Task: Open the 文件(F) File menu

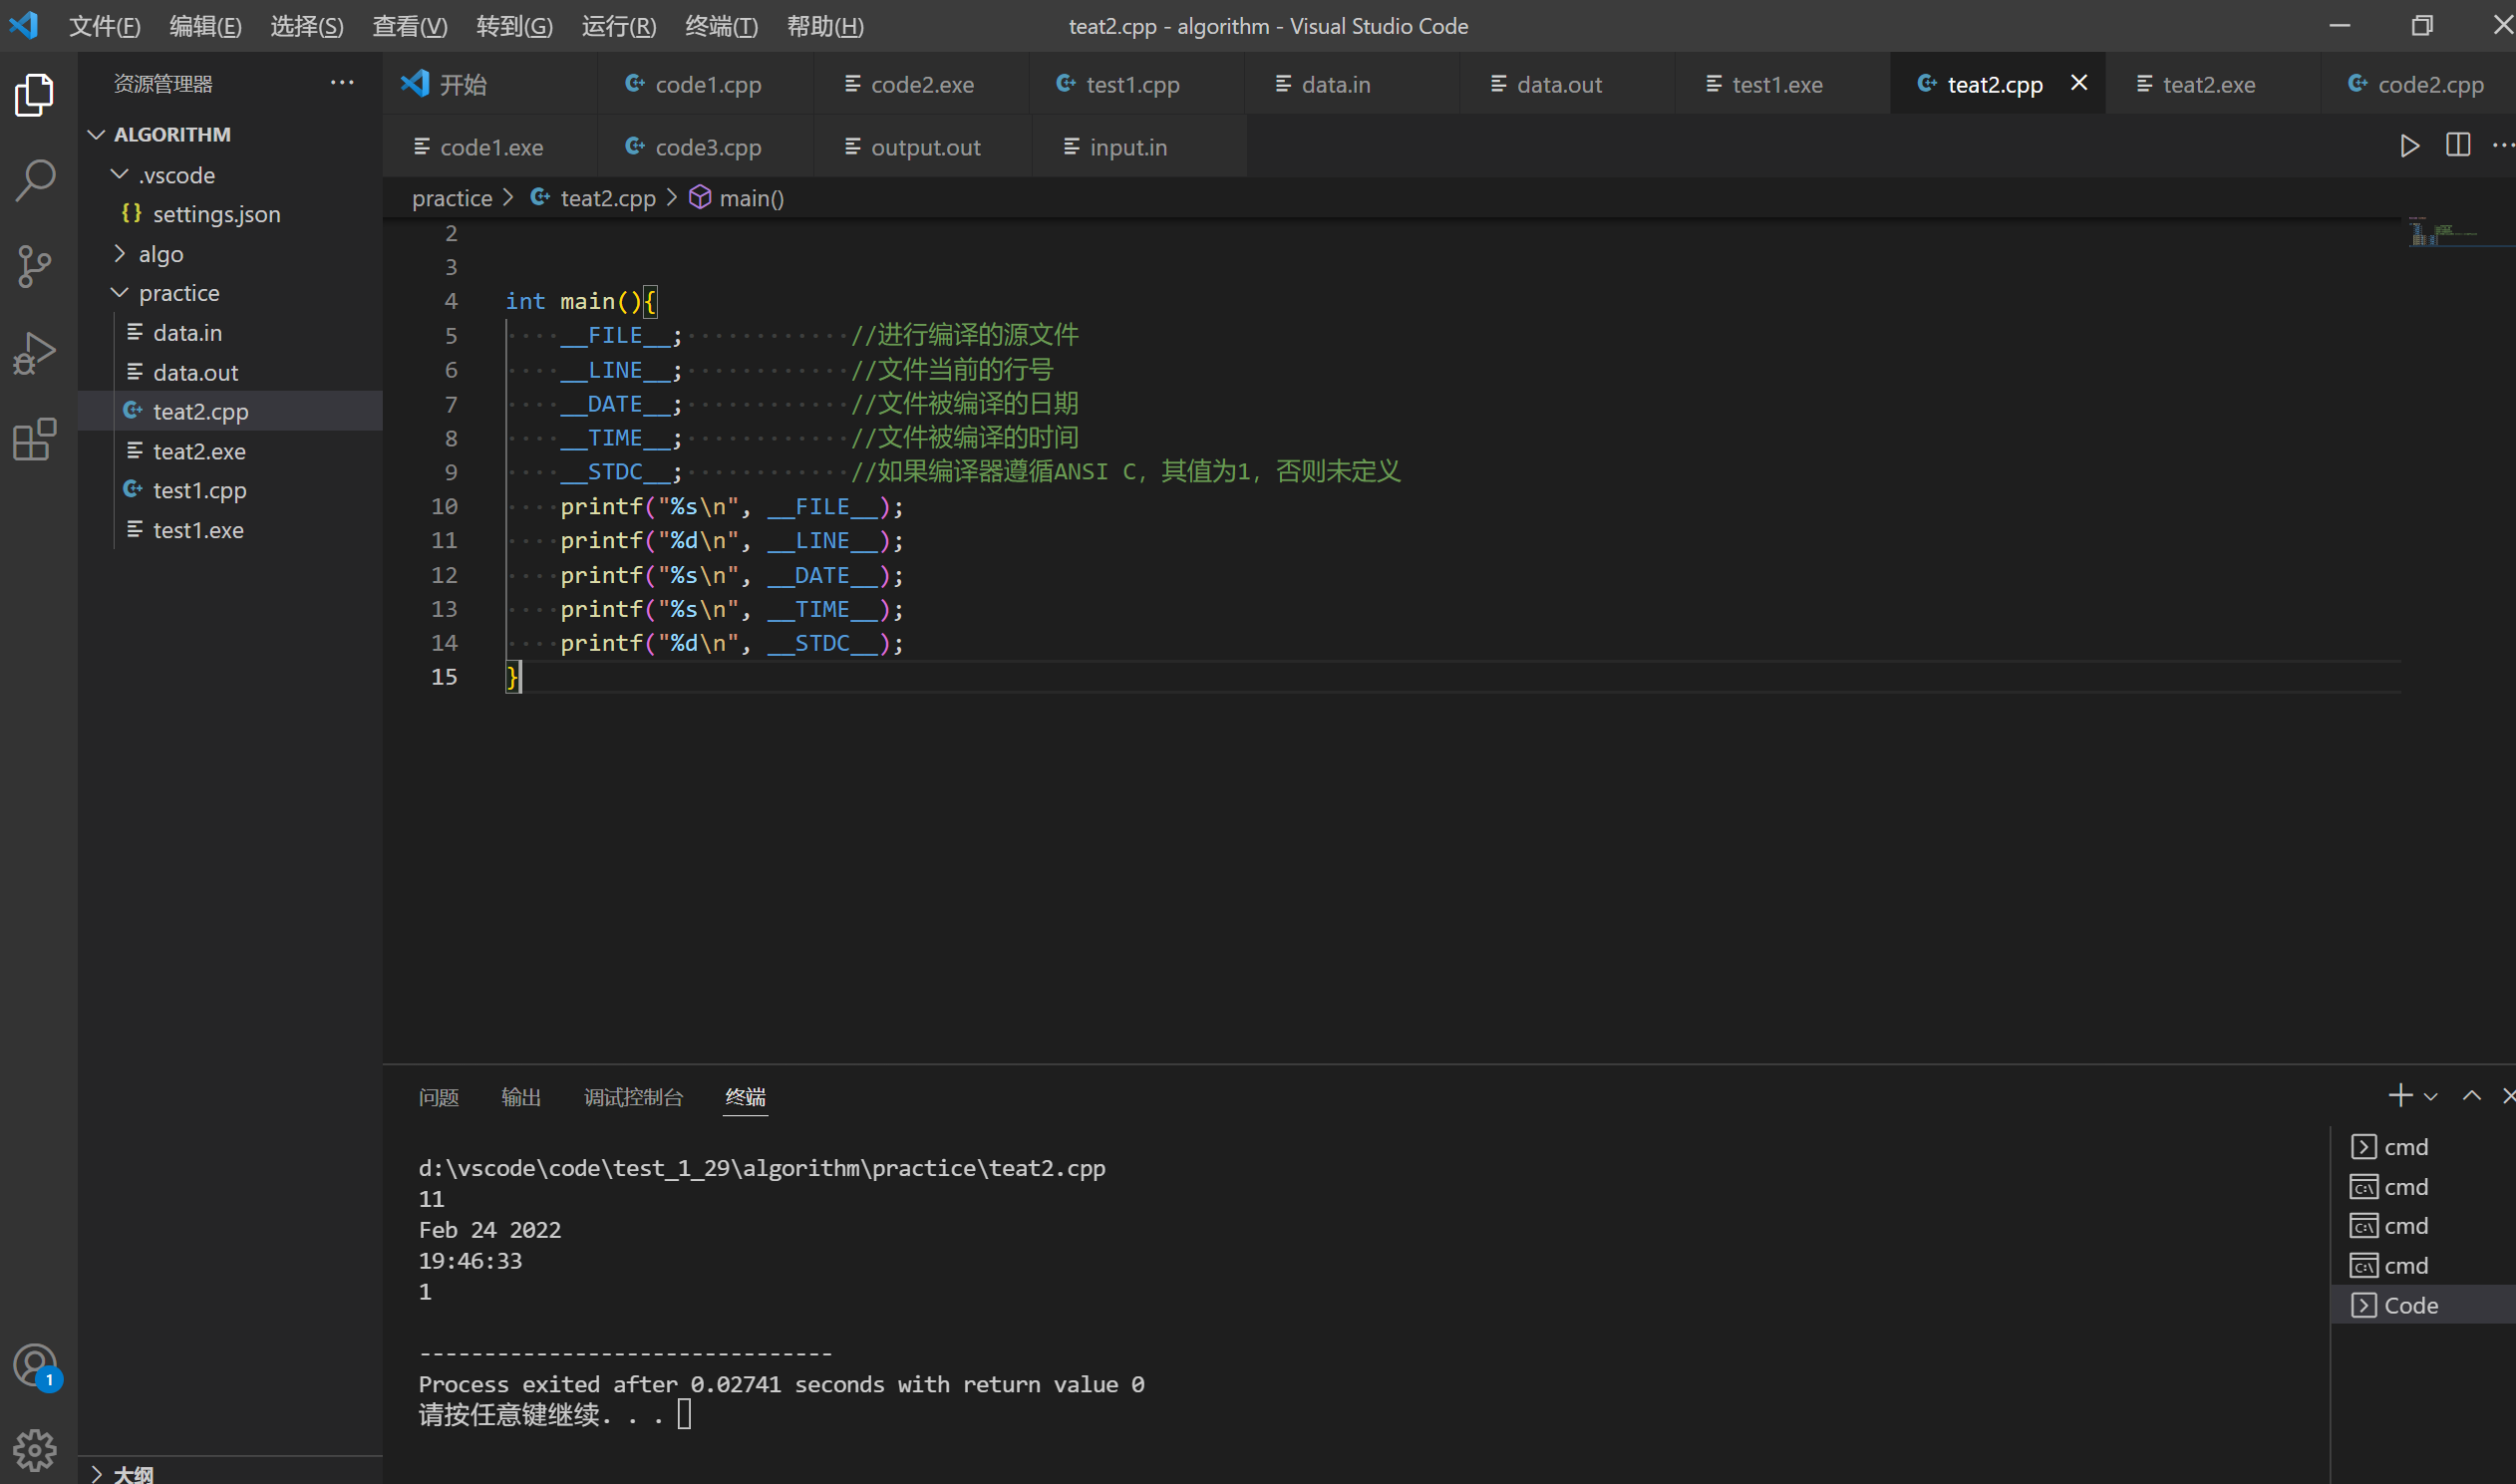Action: pos(105,26)
